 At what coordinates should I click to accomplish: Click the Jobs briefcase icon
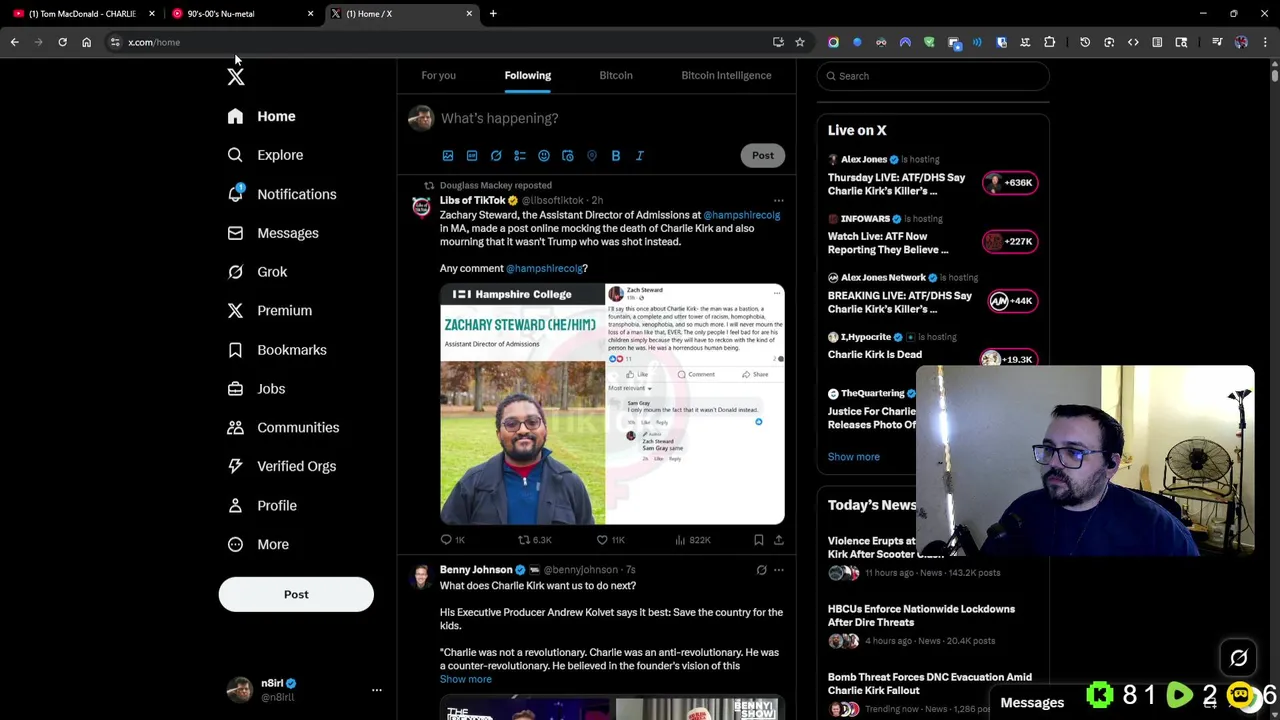click(x=235, y=389)
